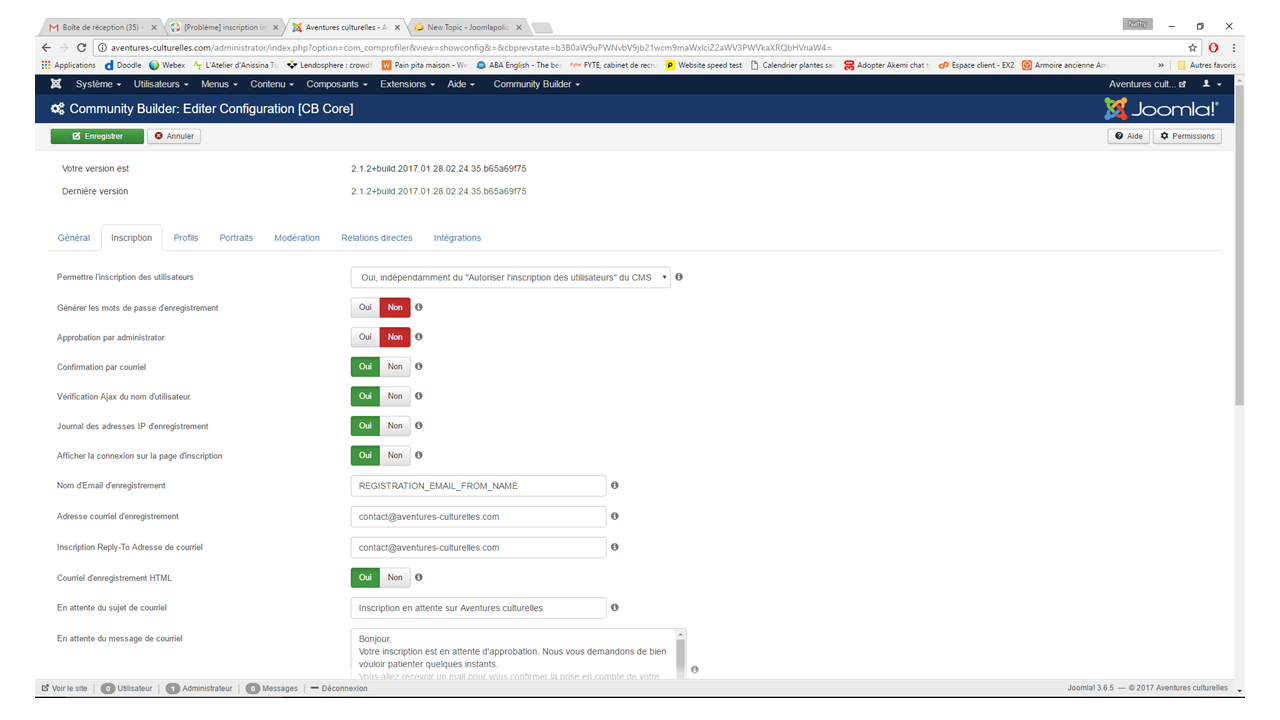Bookmark this page with the star icon
This screenshot has width=1280, height=720.
tap(1193, 48)
